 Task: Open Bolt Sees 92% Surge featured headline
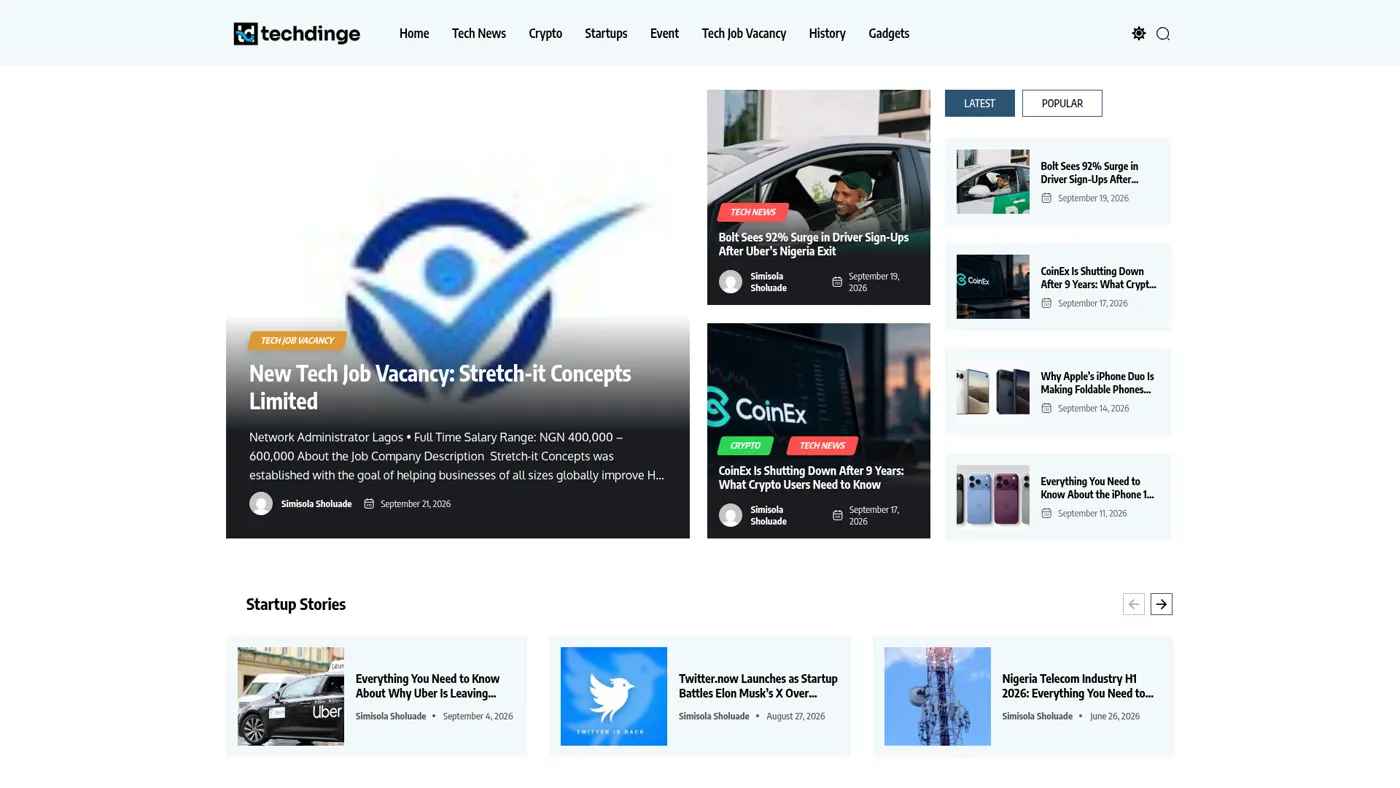(x=813, y=244)
